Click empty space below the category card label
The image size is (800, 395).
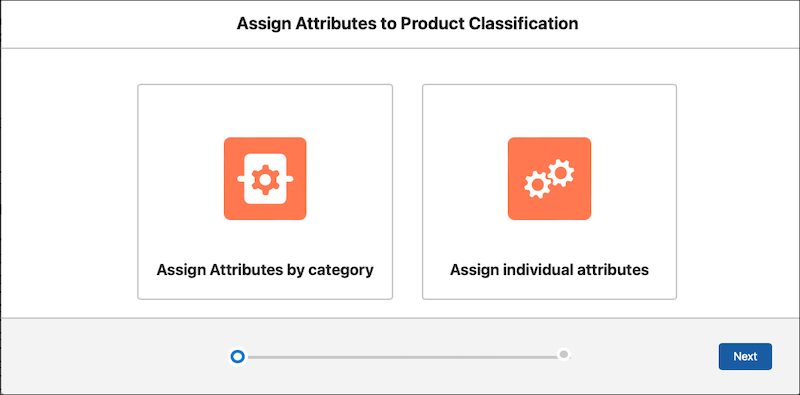[x=265, y=289]
